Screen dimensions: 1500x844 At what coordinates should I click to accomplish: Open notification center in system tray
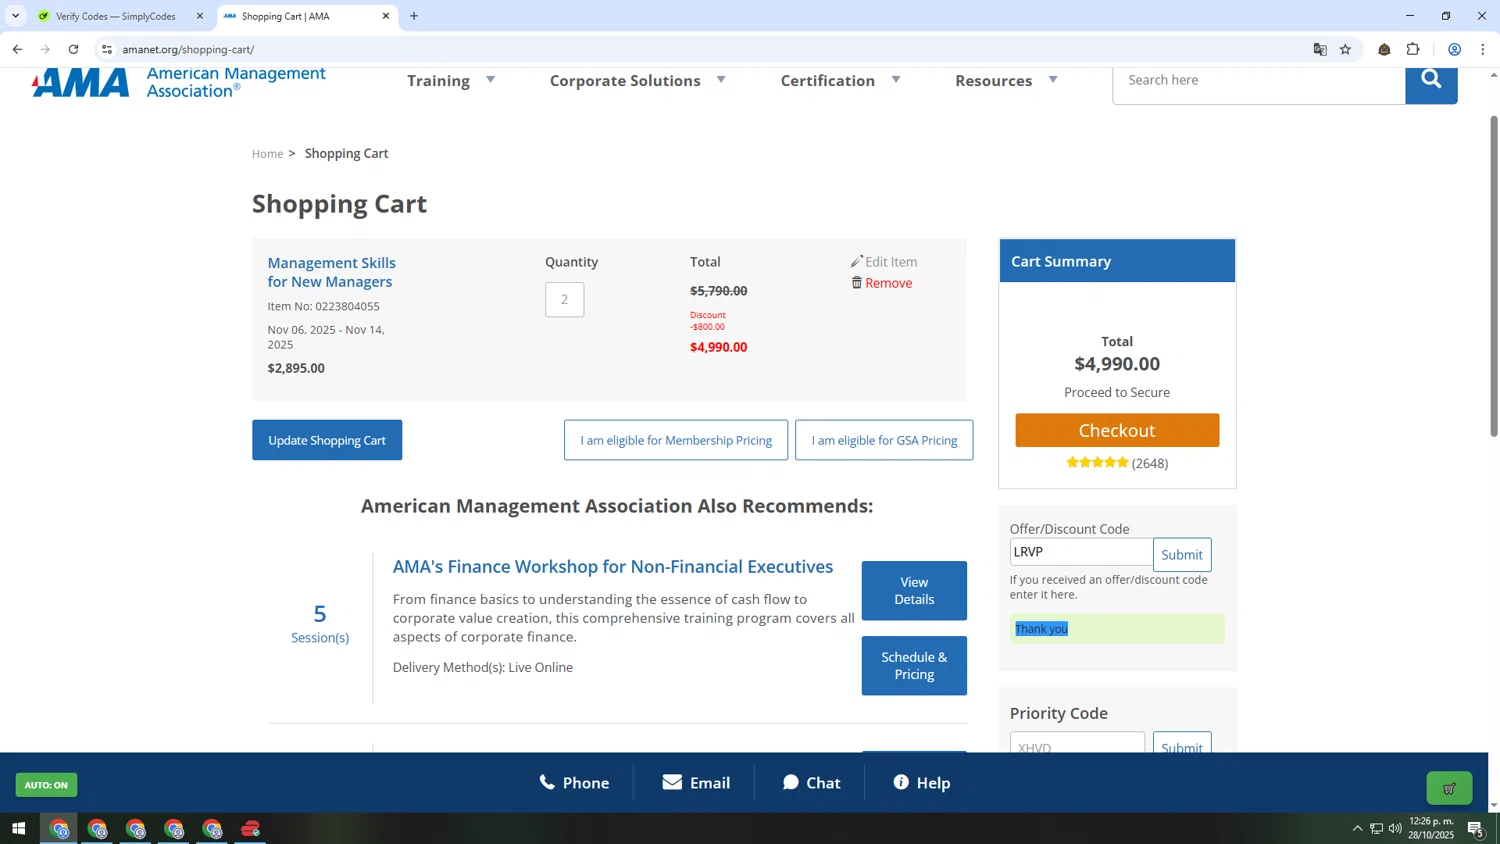click(x=1475, y=828)
